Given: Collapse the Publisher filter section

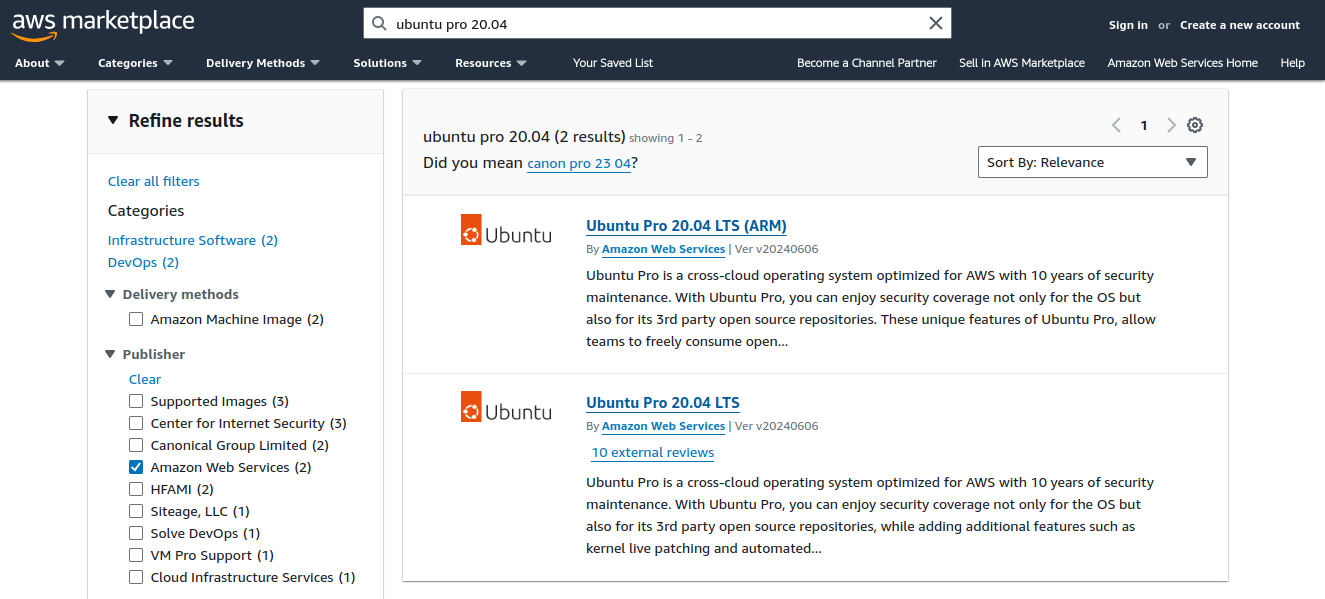Looking at the screenshot, I should tap(110, 354).
